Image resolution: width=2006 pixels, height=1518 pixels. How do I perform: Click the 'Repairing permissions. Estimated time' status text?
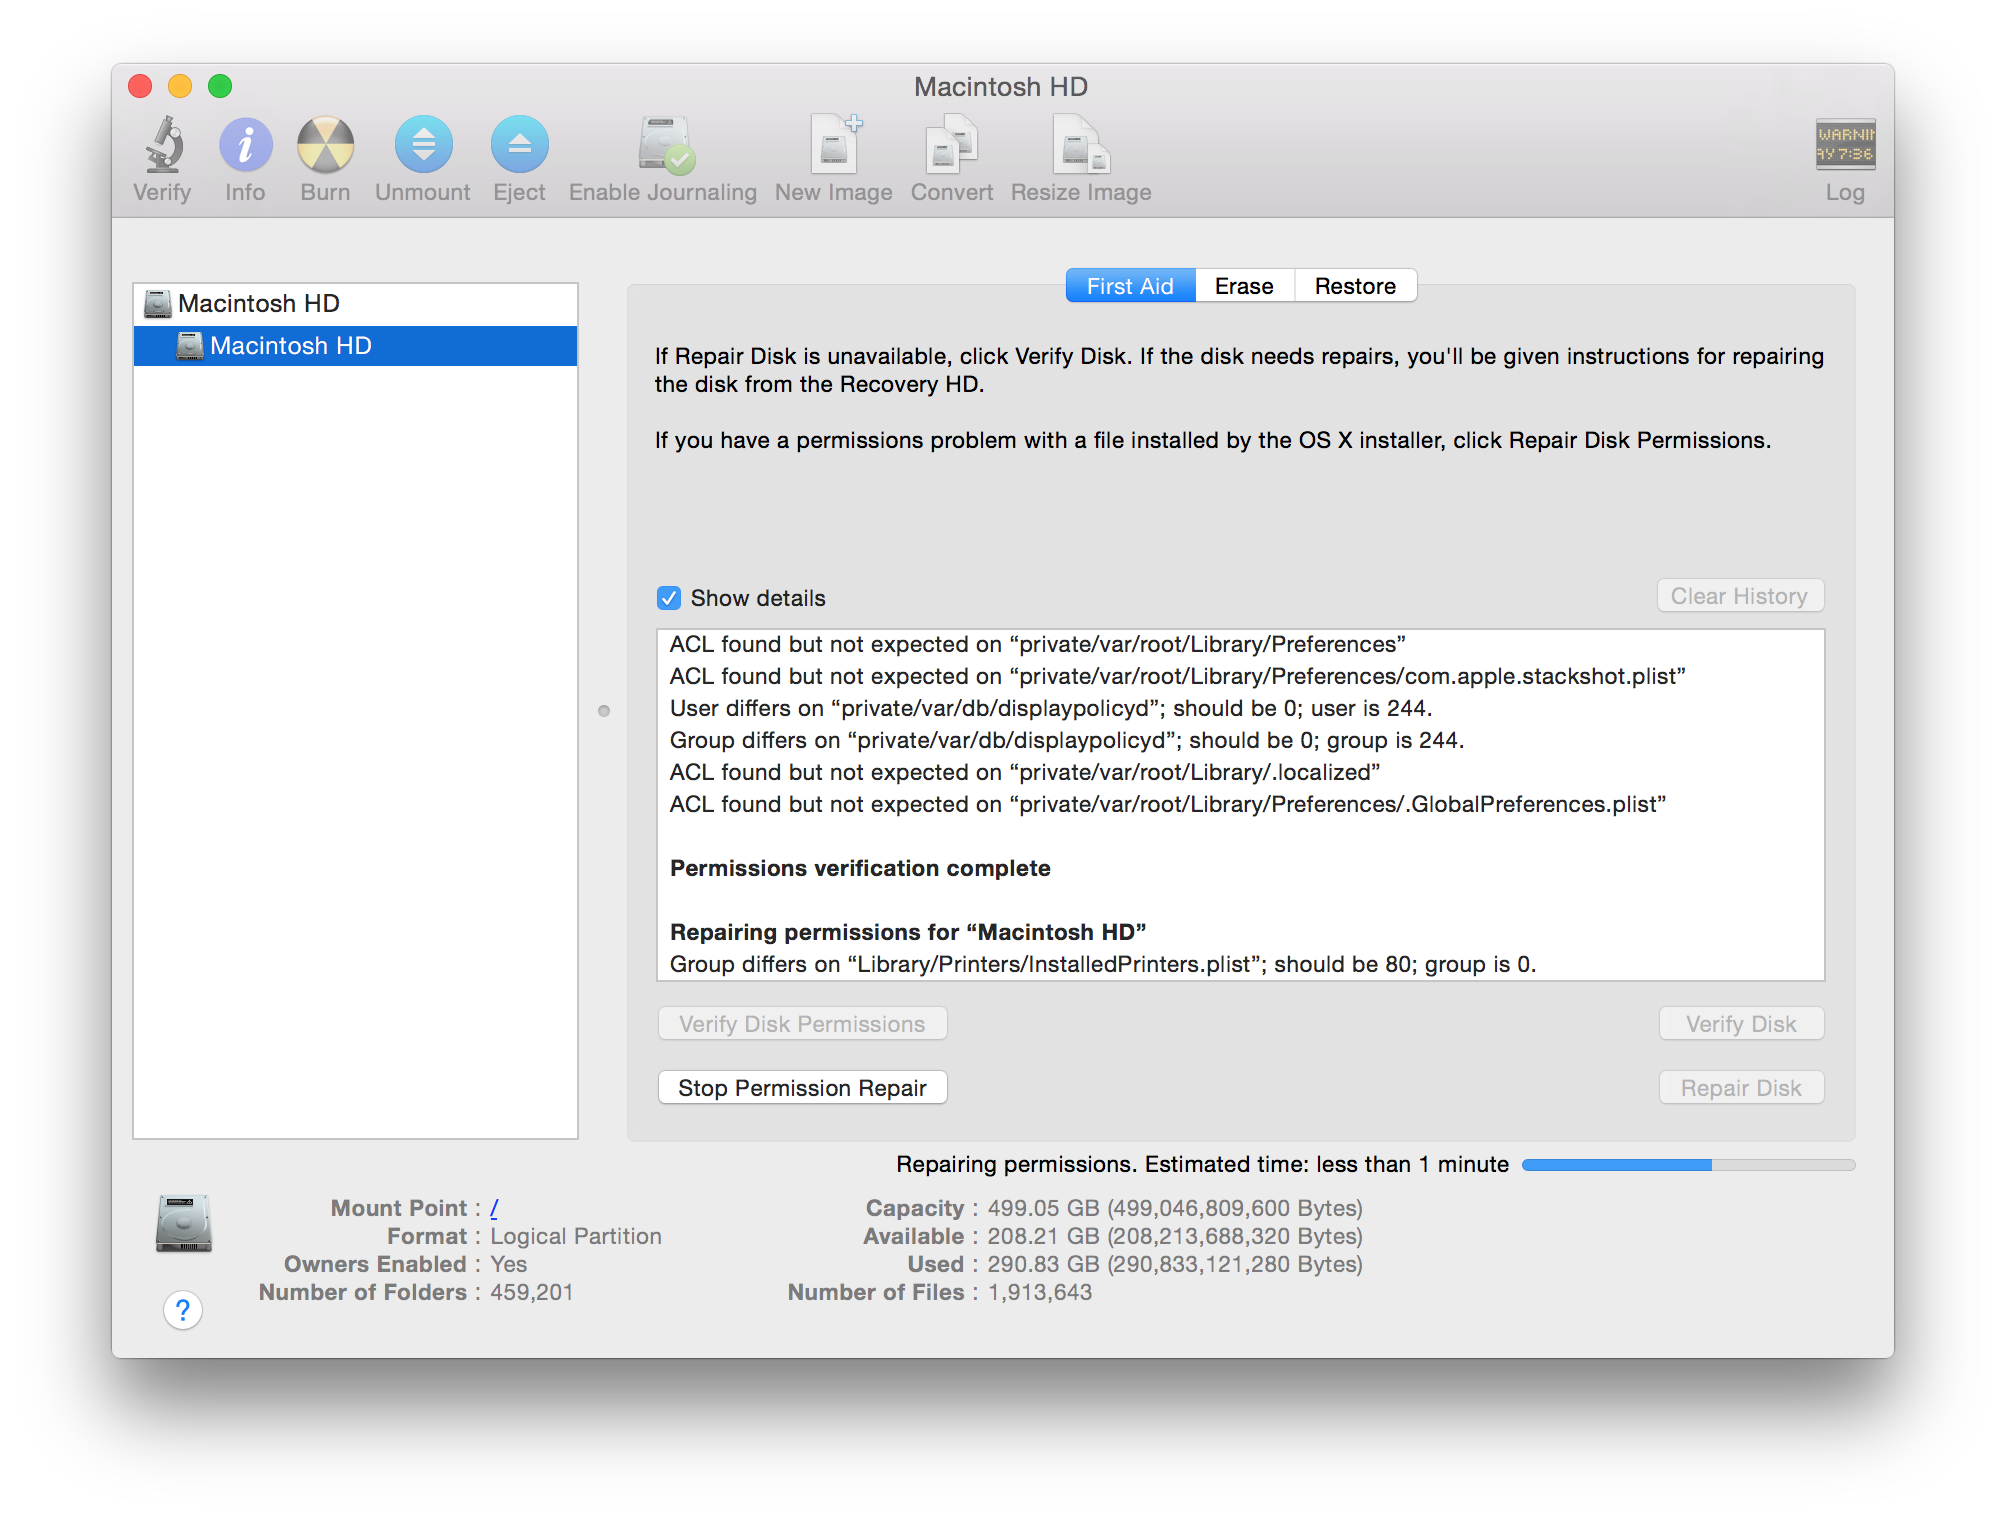click(1202, 1164)
